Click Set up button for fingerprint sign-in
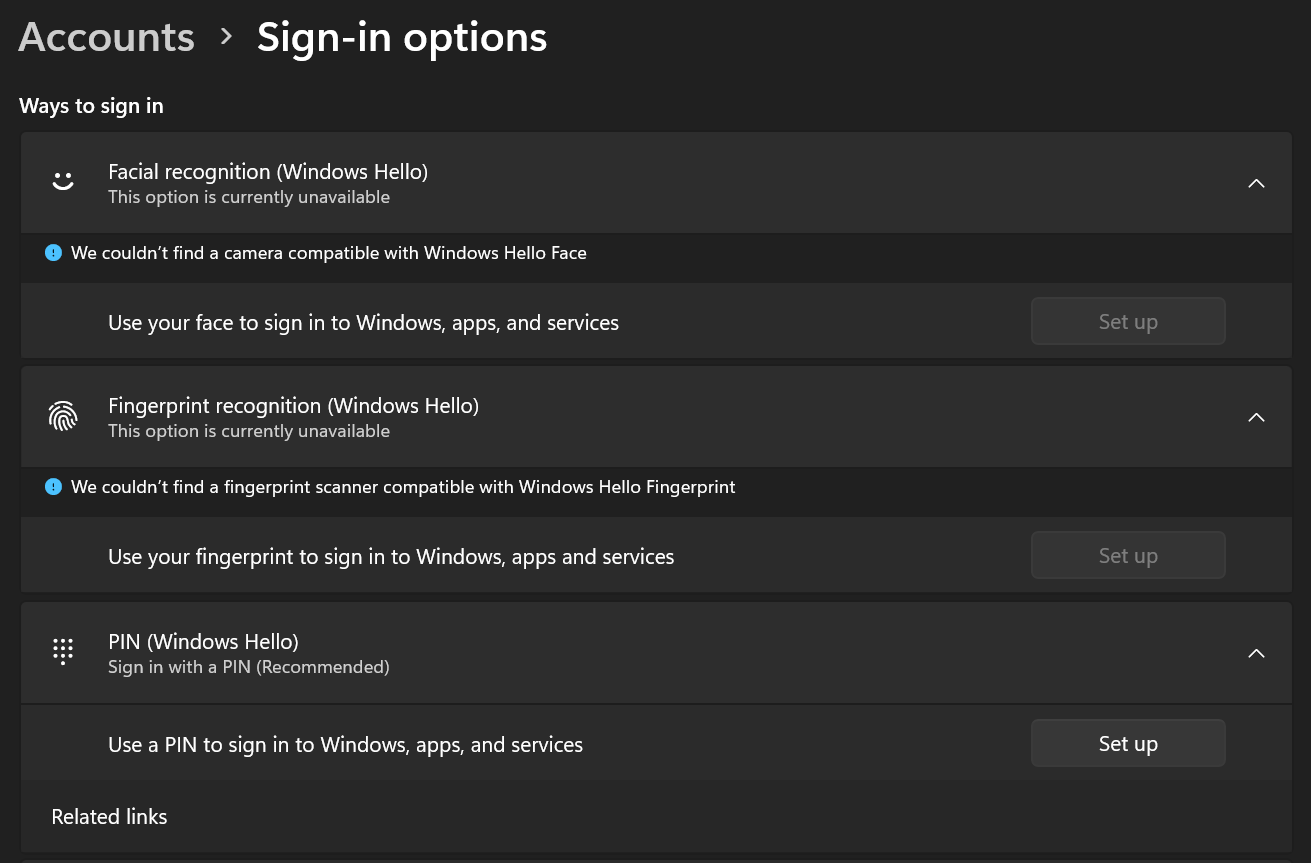This screenshot has height=863, width=1311. point(1127,556)
